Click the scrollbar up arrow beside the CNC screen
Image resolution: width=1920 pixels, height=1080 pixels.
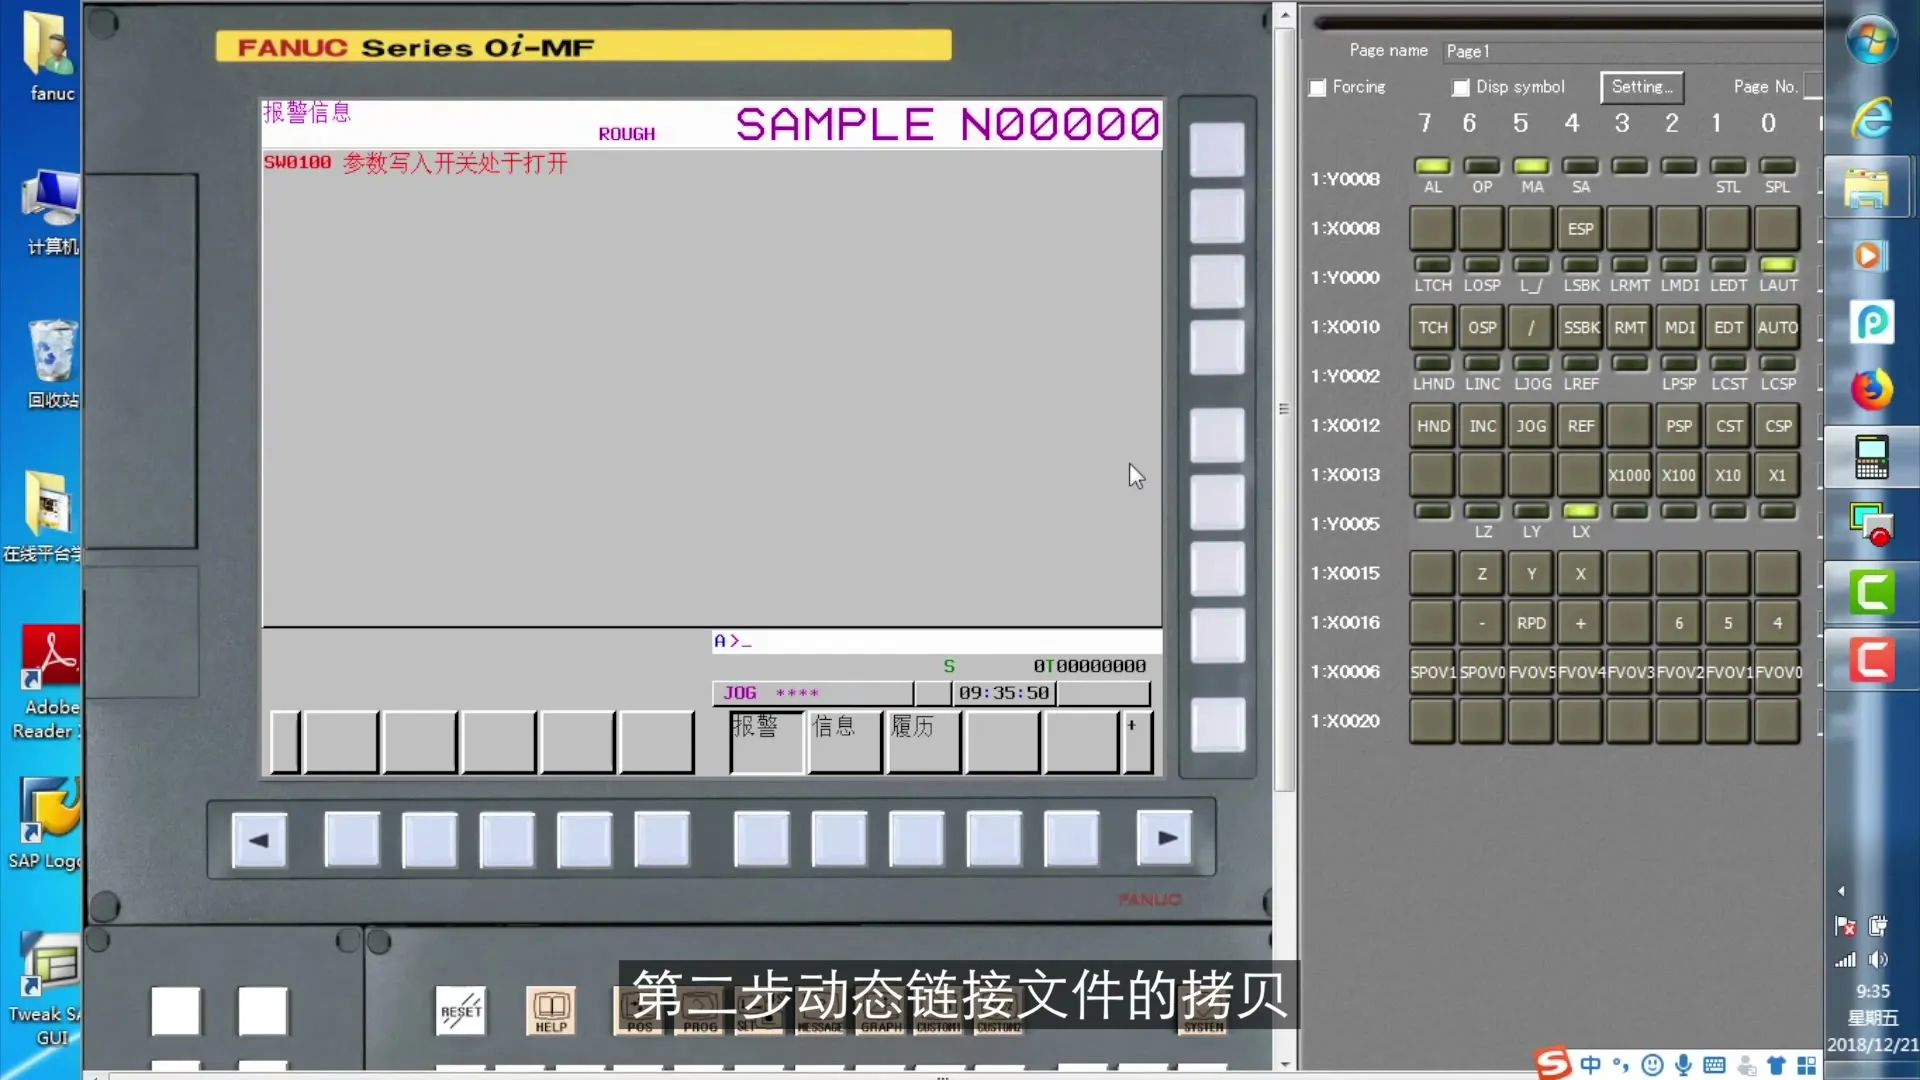(1286, 14)
